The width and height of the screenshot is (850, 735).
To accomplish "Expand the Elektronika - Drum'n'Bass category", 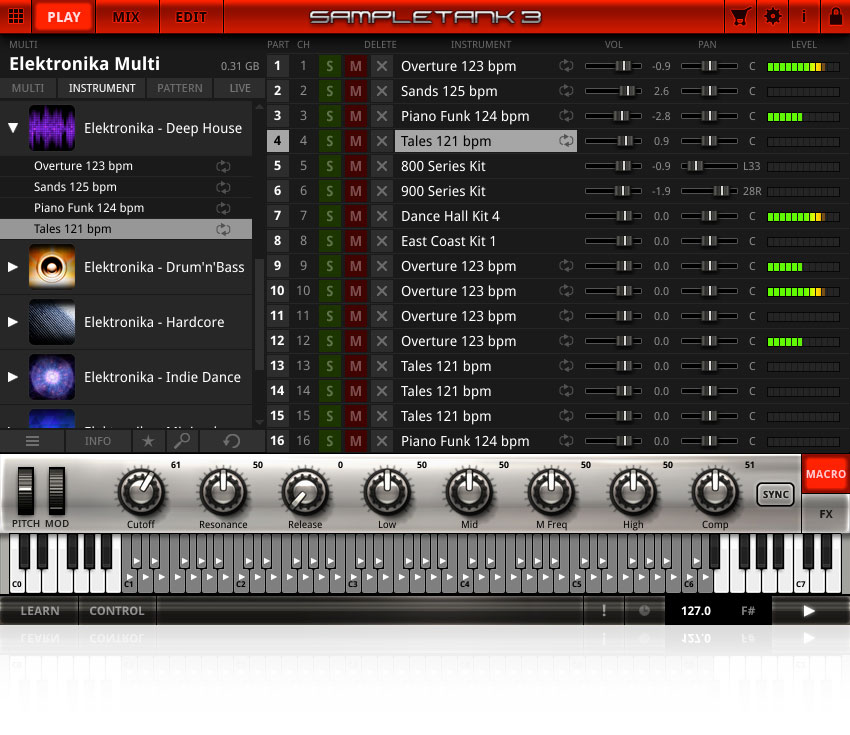I will pyautogui.click(x=11, y=267).
